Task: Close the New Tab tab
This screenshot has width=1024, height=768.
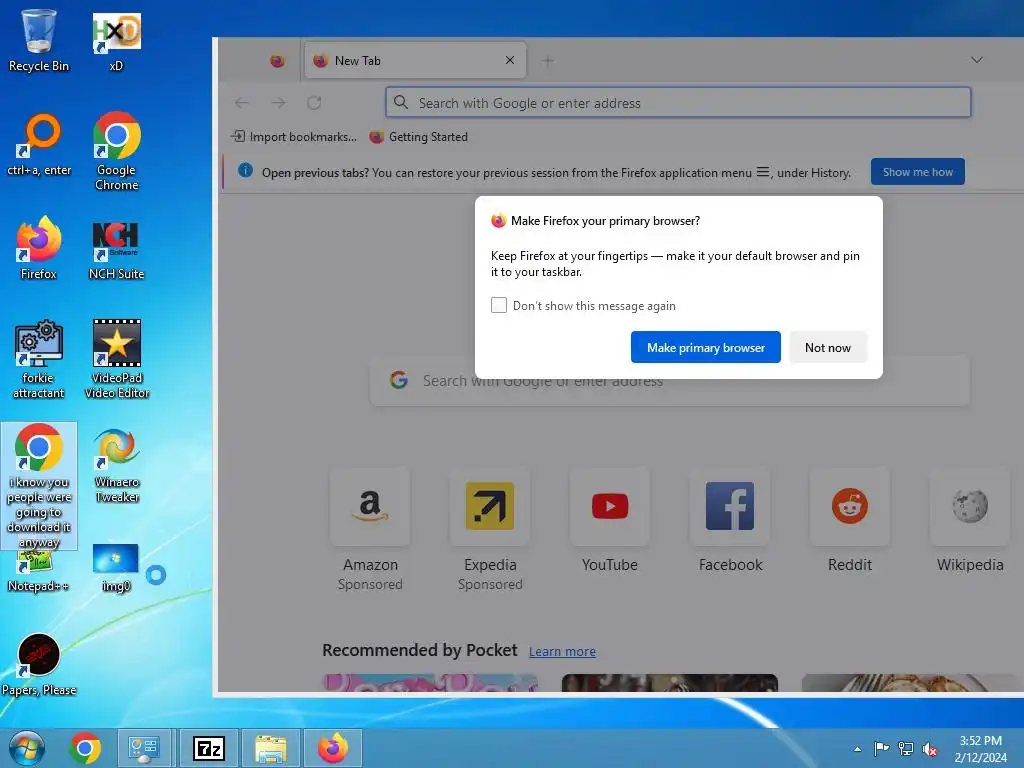Action: click(510, 60)
